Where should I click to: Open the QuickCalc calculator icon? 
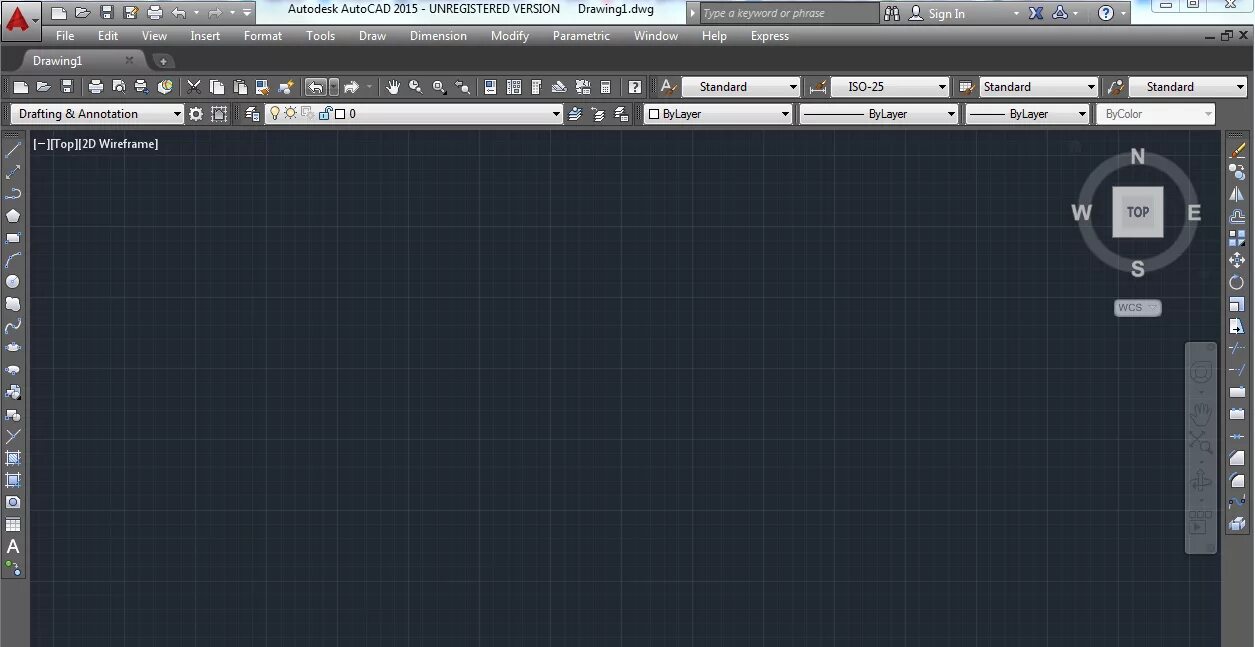tap(605, 87)
